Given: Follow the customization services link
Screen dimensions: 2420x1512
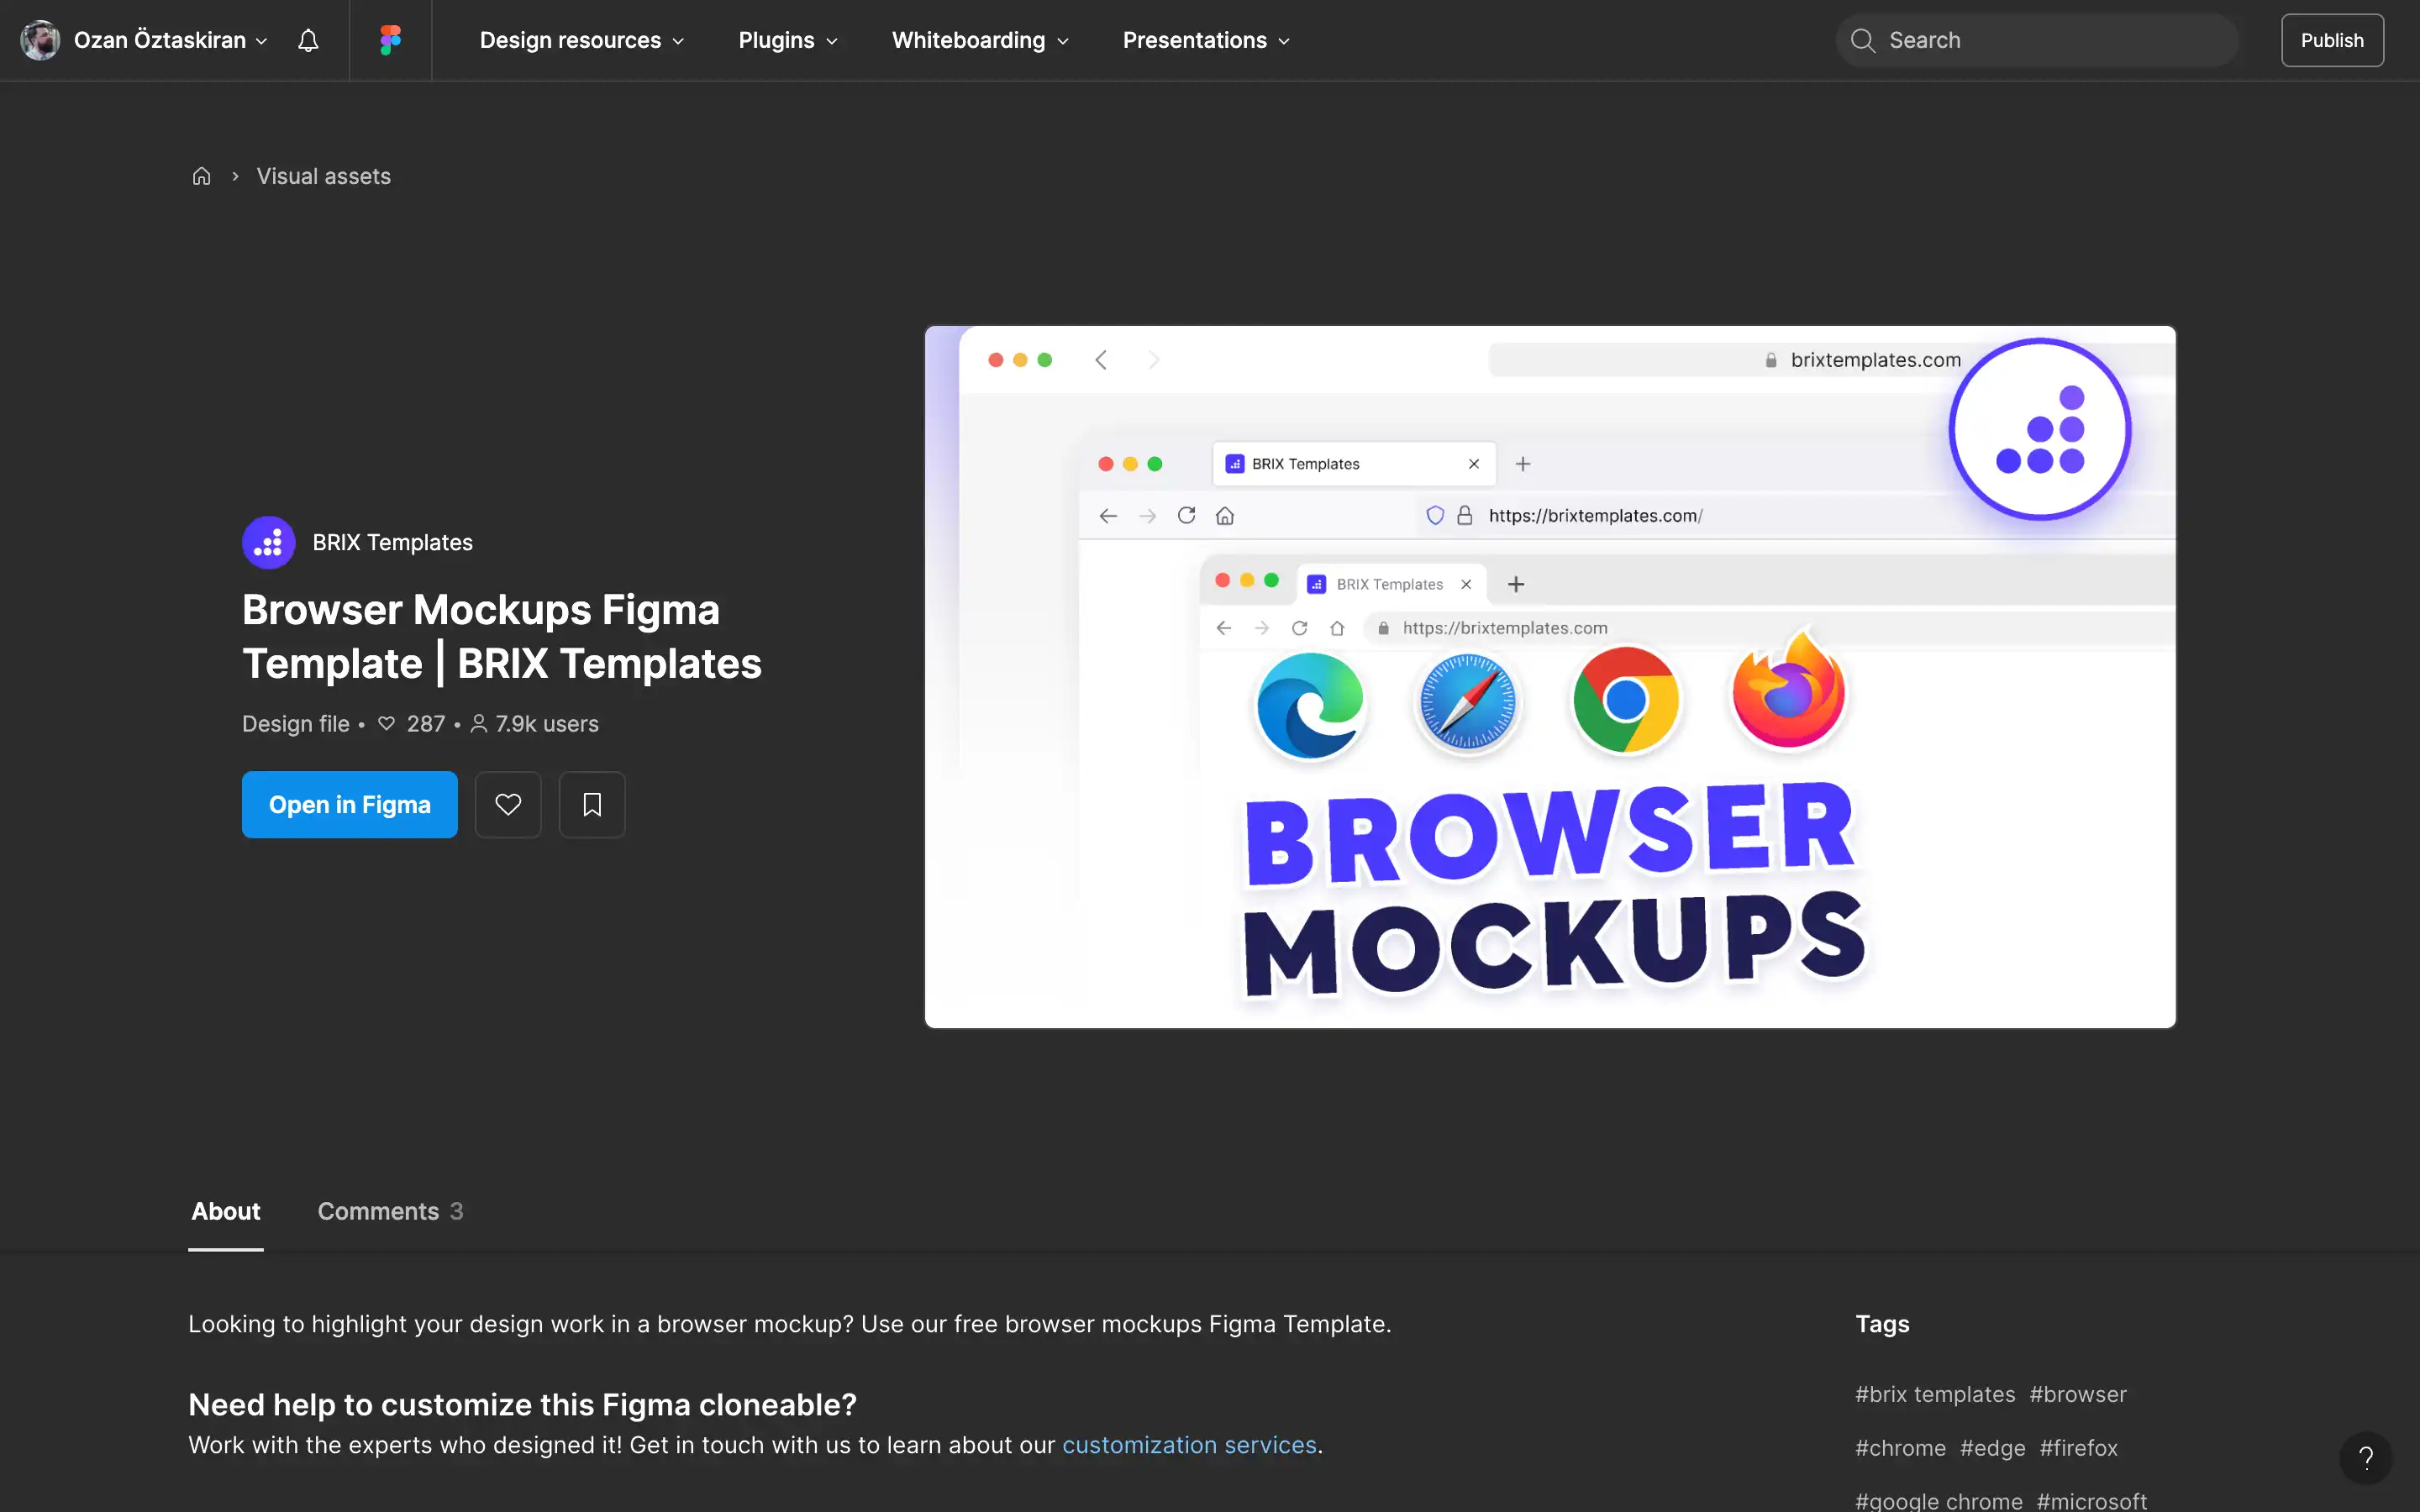Looking at the screenshot, I should coord(1189,1445).
